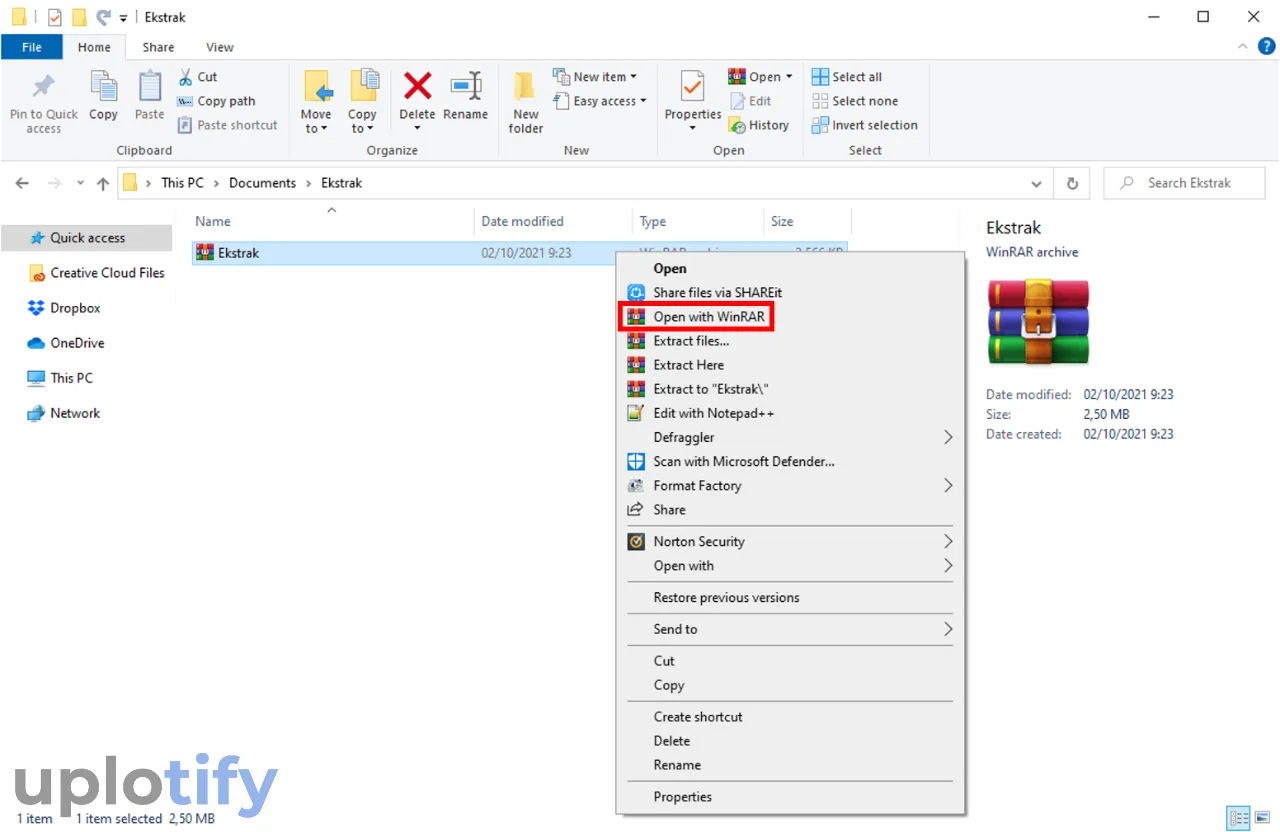Viewport: 1280px width, 832px height.
Task: Switch to details view icon
Action: [x=1238, y=817]
